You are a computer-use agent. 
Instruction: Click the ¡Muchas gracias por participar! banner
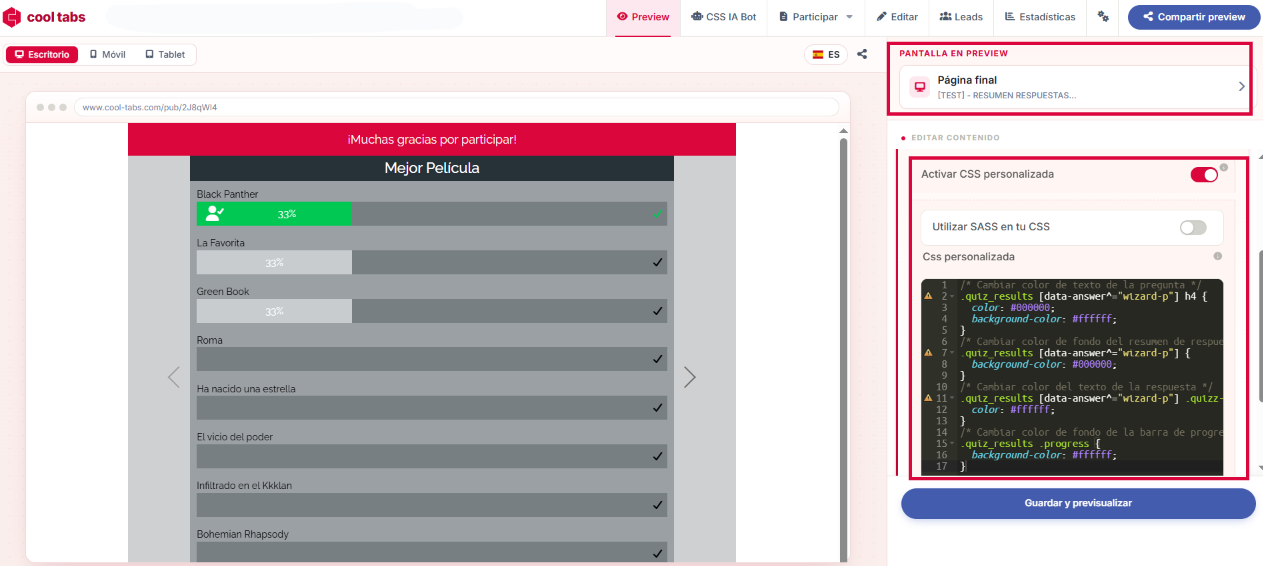tap(432, 139)
